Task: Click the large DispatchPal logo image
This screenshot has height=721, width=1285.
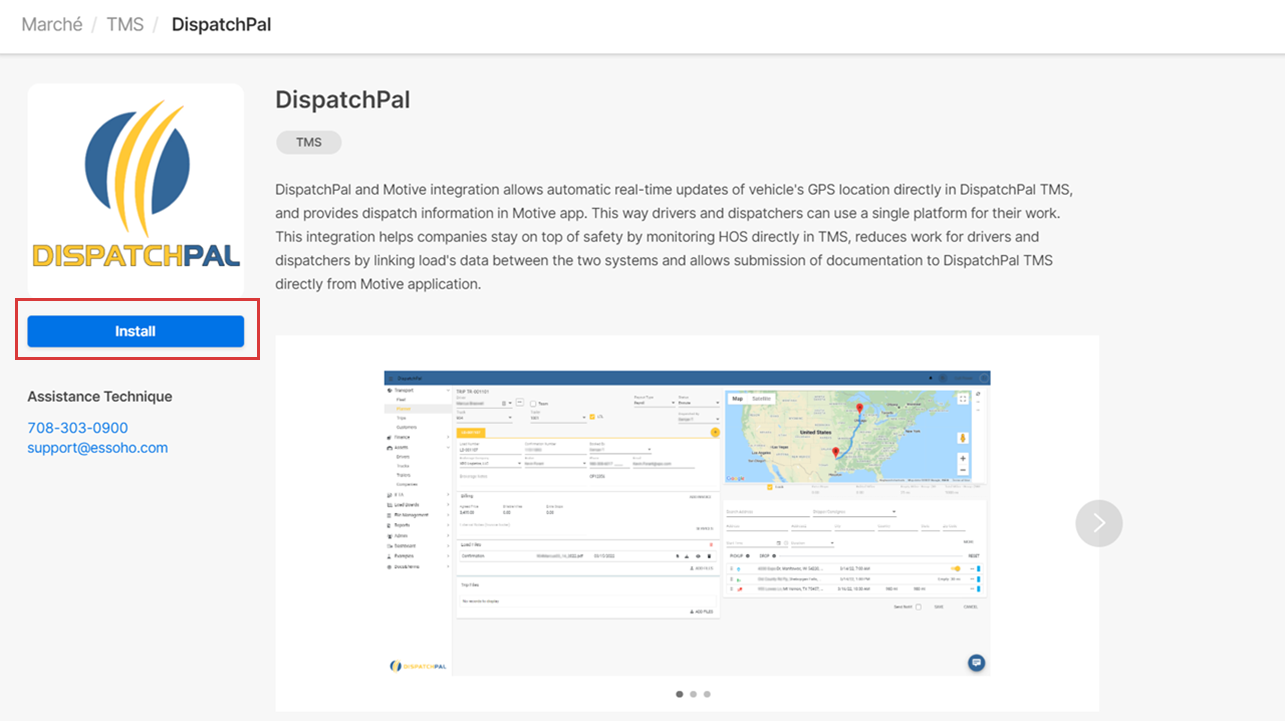Action: pyautogui.click(x=136, y=188)
